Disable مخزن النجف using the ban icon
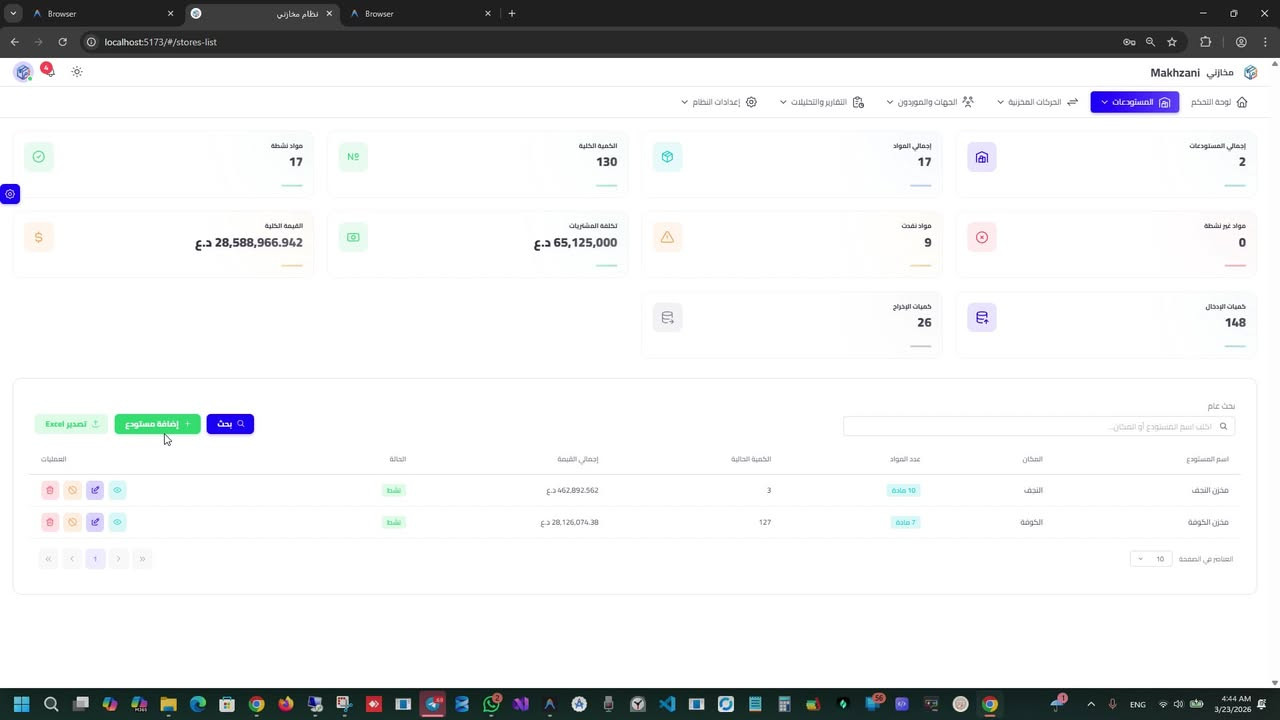The height and width of the screenshot is (720, 1280). coord(72,490)
